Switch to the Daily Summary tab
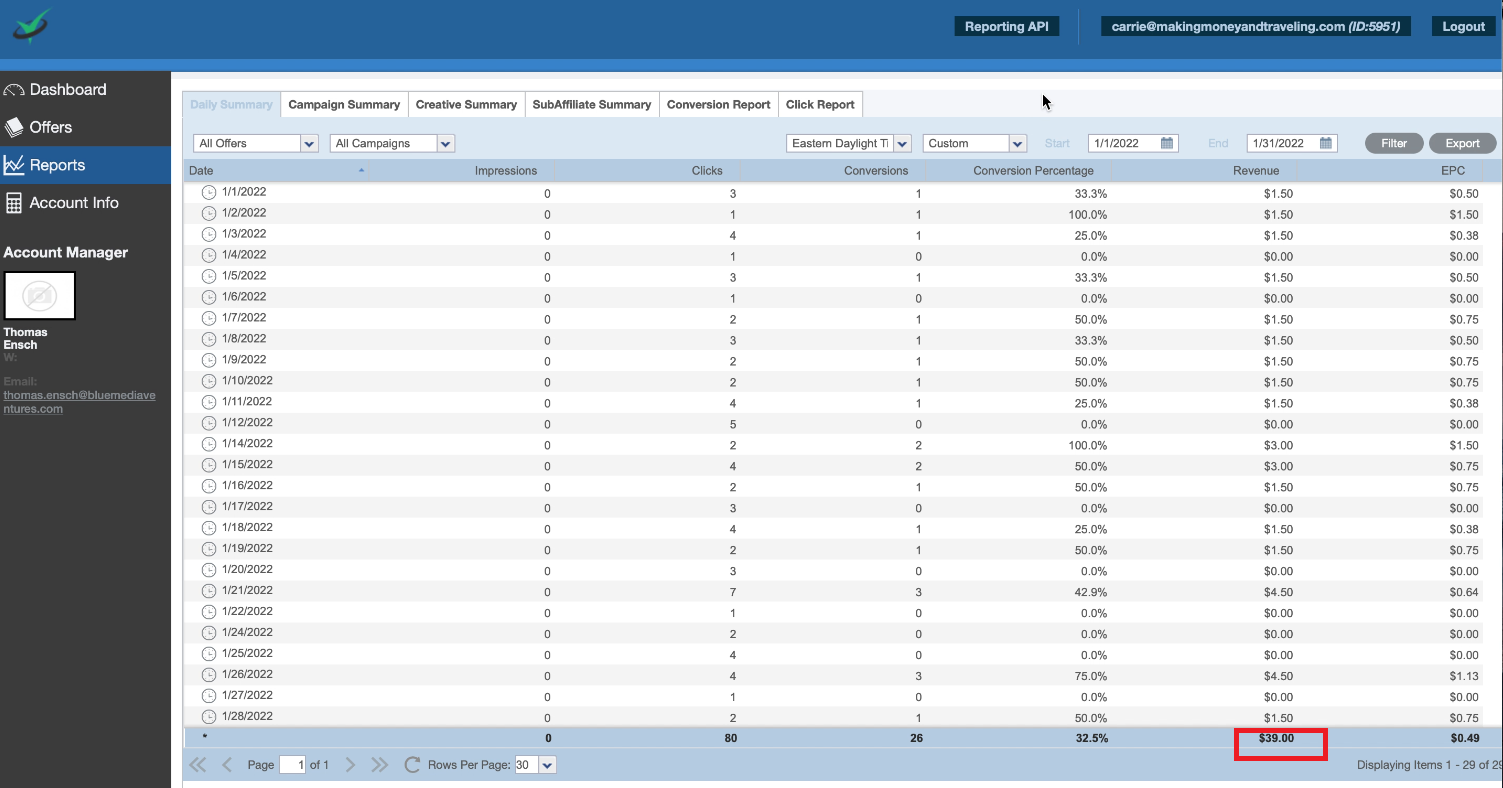Screen dimensions: 1503x788 231,104
